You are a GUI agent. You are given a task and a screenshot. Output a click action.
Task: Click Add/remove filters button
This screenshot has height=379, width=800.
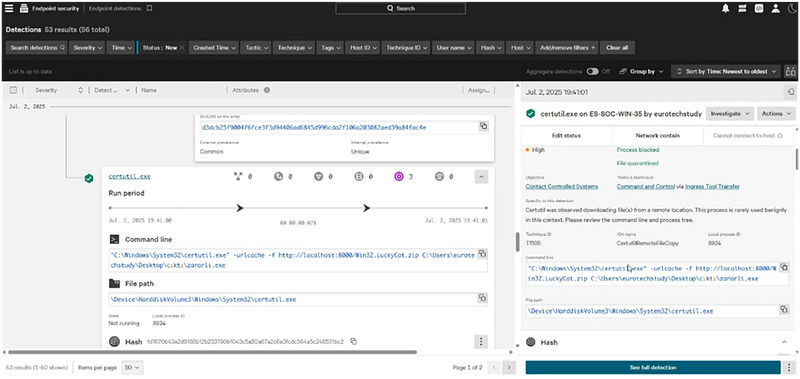[567, 47]
